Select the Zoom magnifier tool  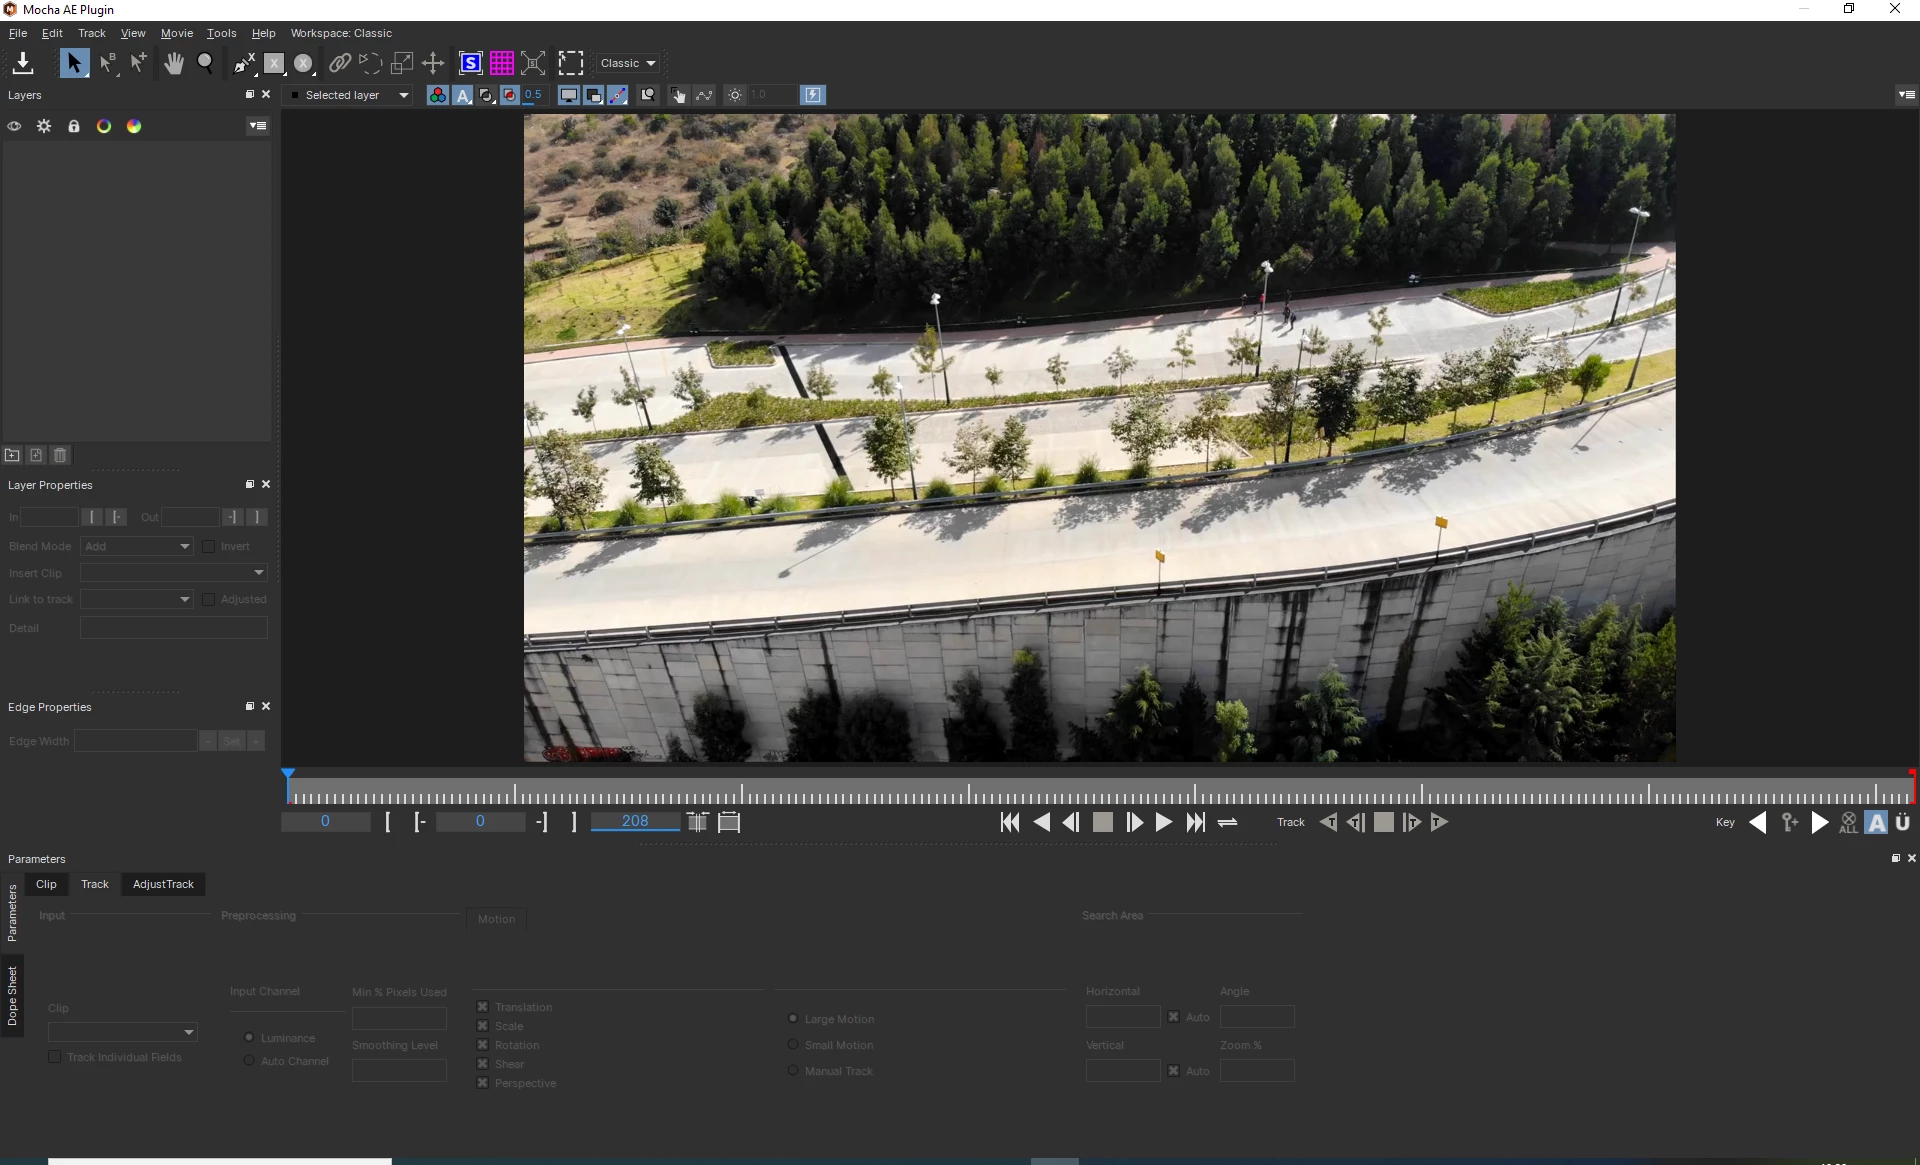coord(205,63)
